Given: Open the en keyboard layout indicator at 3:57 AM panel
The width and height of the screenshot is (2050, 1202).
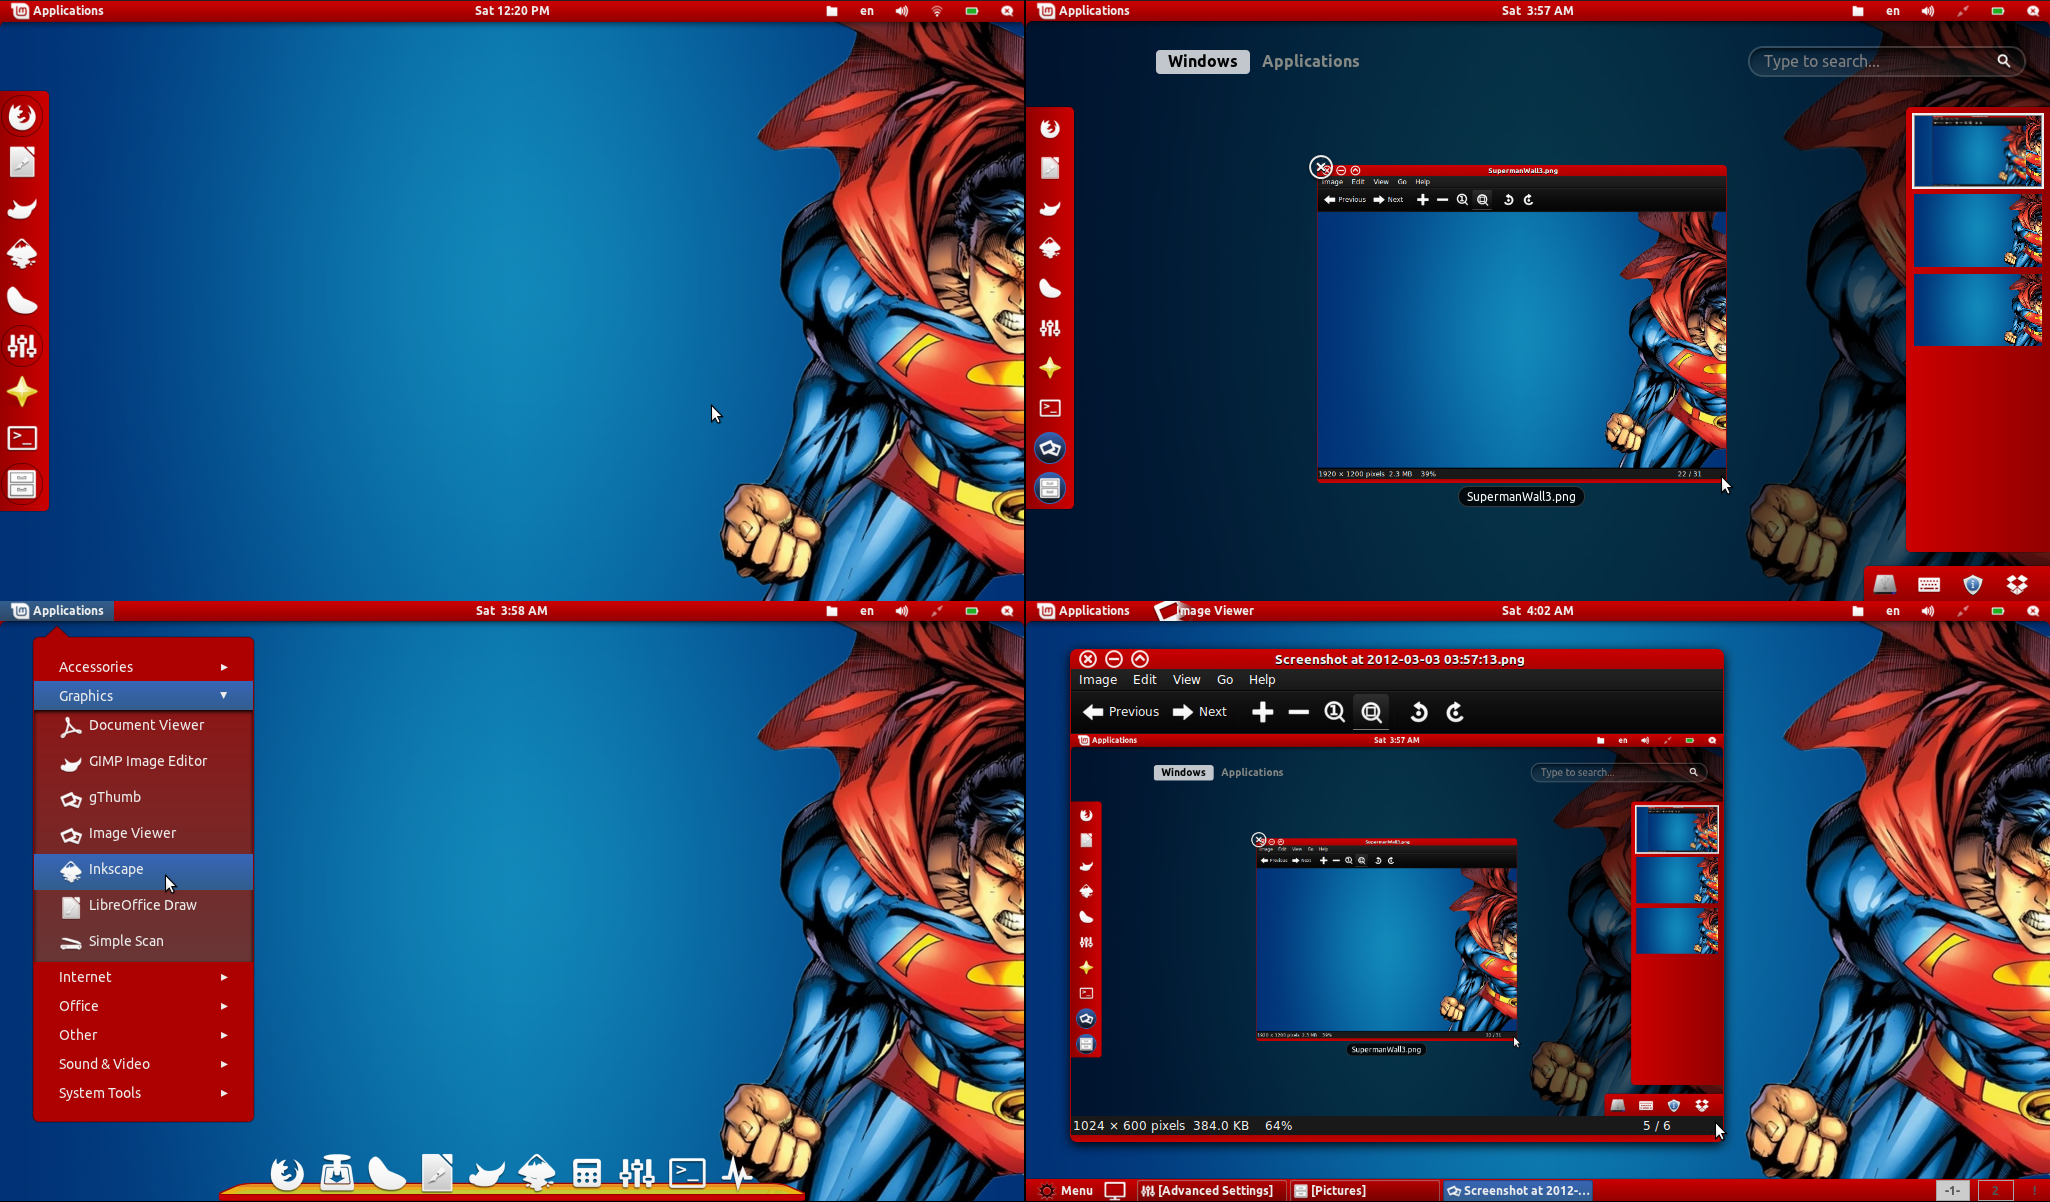Looking at the screenshot, I should [1893, 11].
